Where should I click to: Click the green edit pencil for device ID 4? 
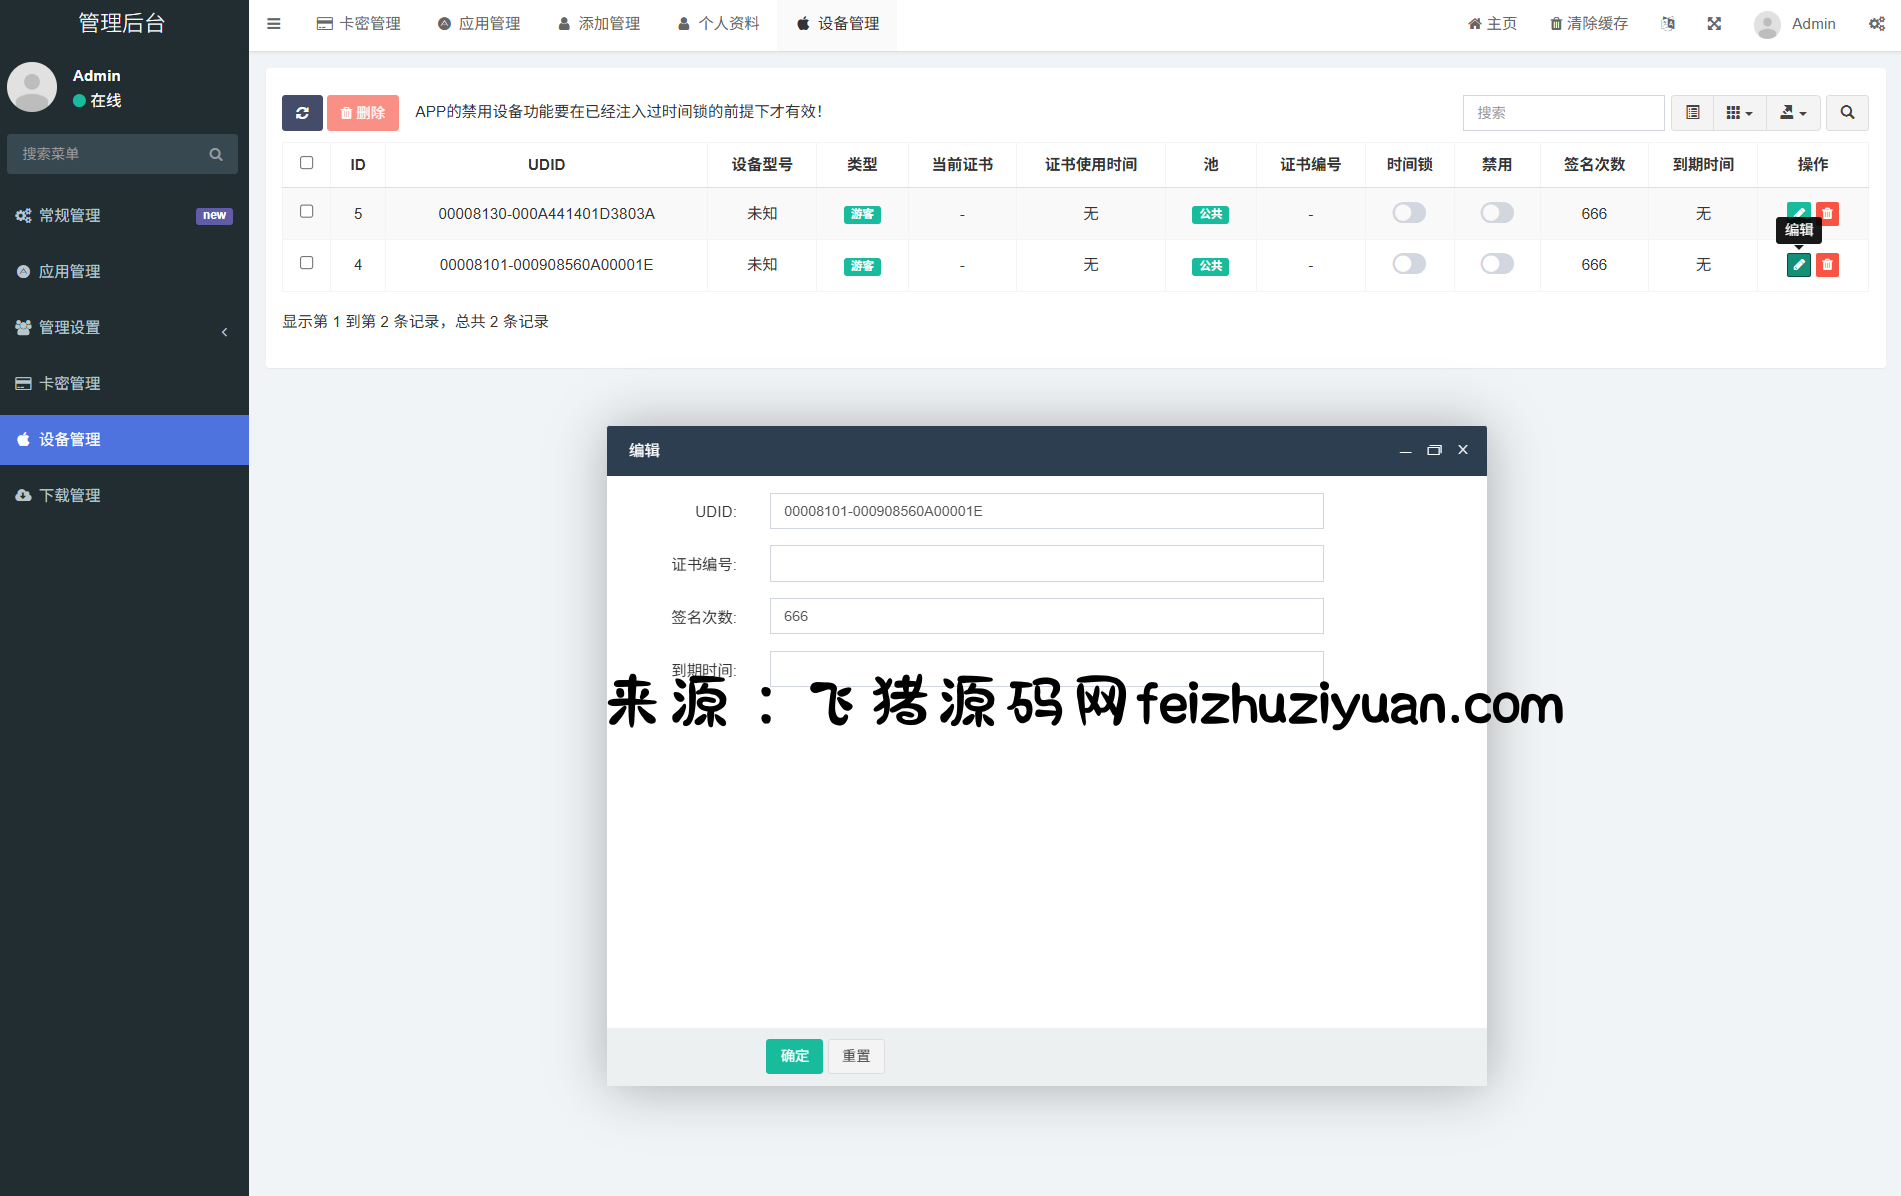[1798, 265]
